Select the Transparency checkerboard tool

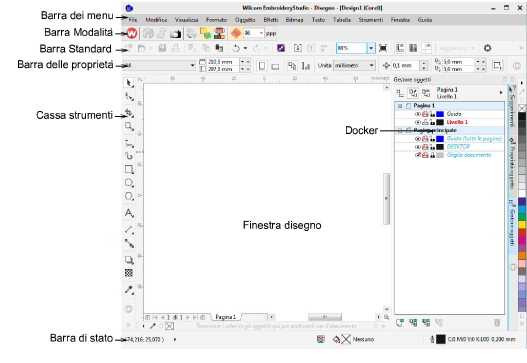129,273
